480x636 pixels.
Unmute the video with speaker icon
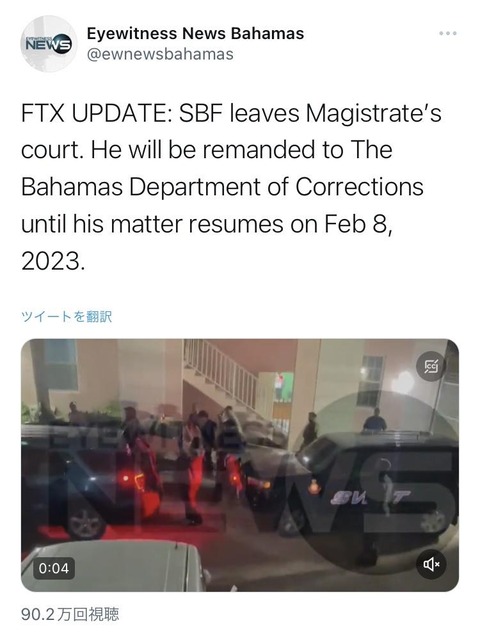click(x=431, y=564)
